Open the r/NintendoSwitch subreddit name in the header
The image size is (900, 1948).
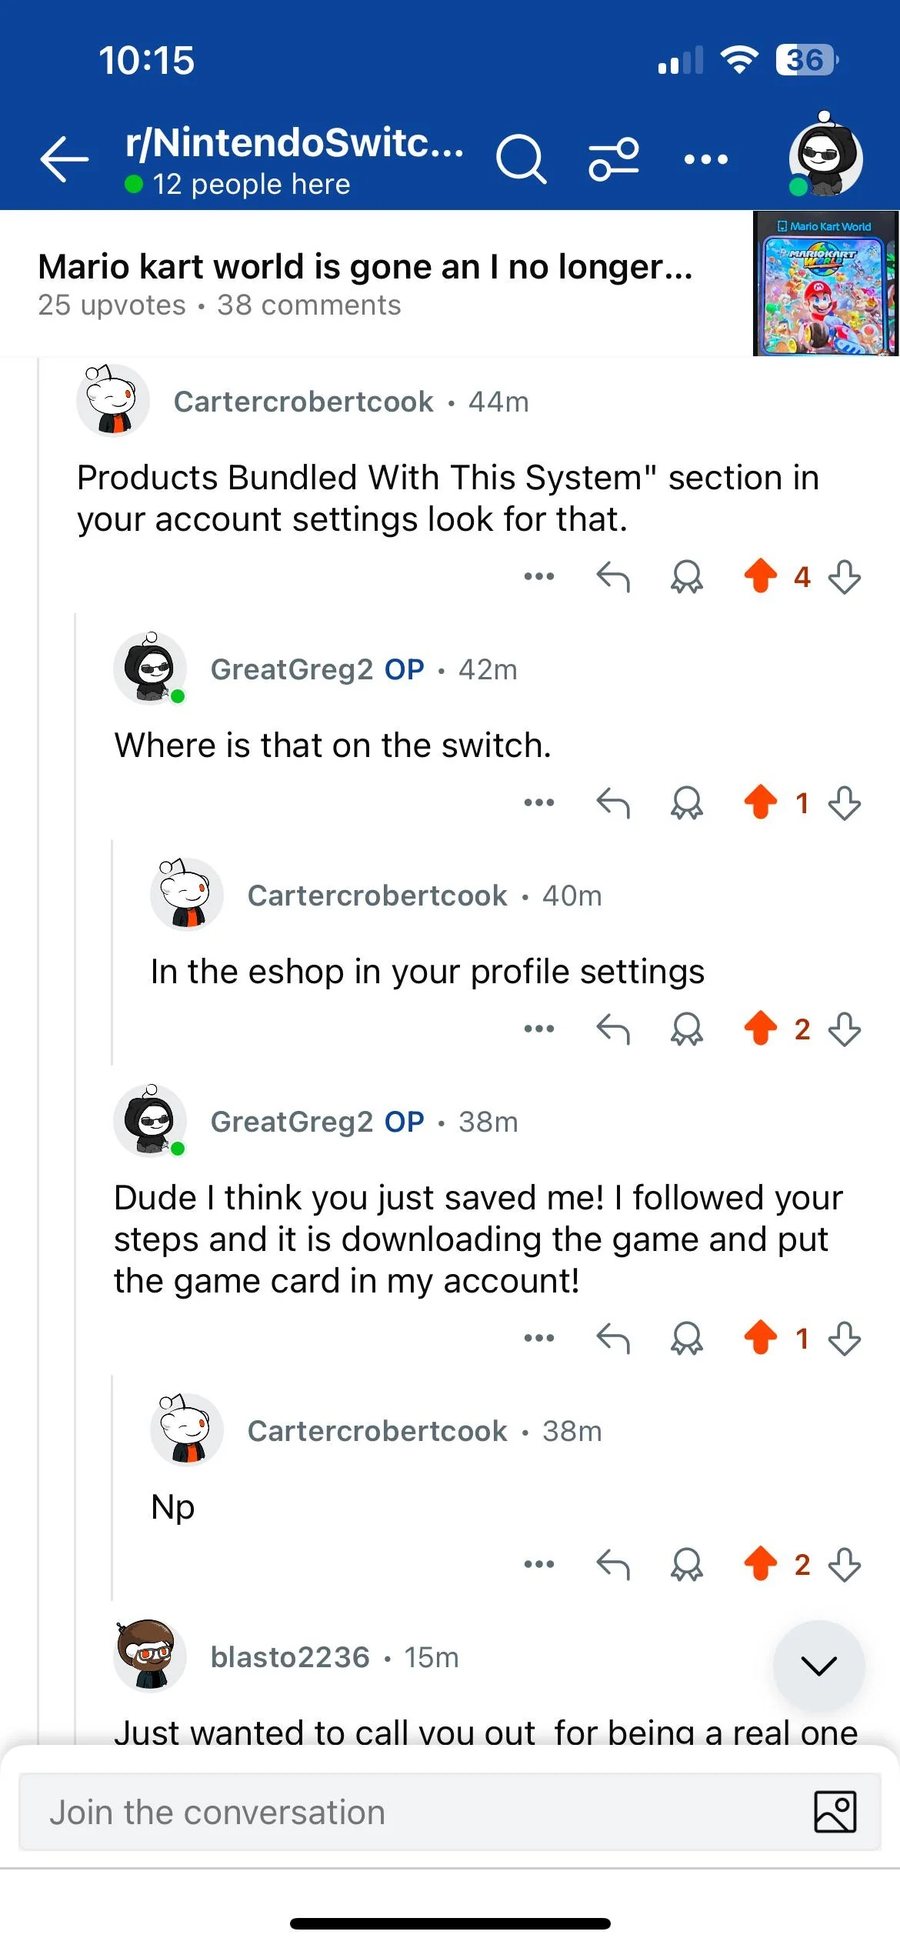tap(294, 143)
